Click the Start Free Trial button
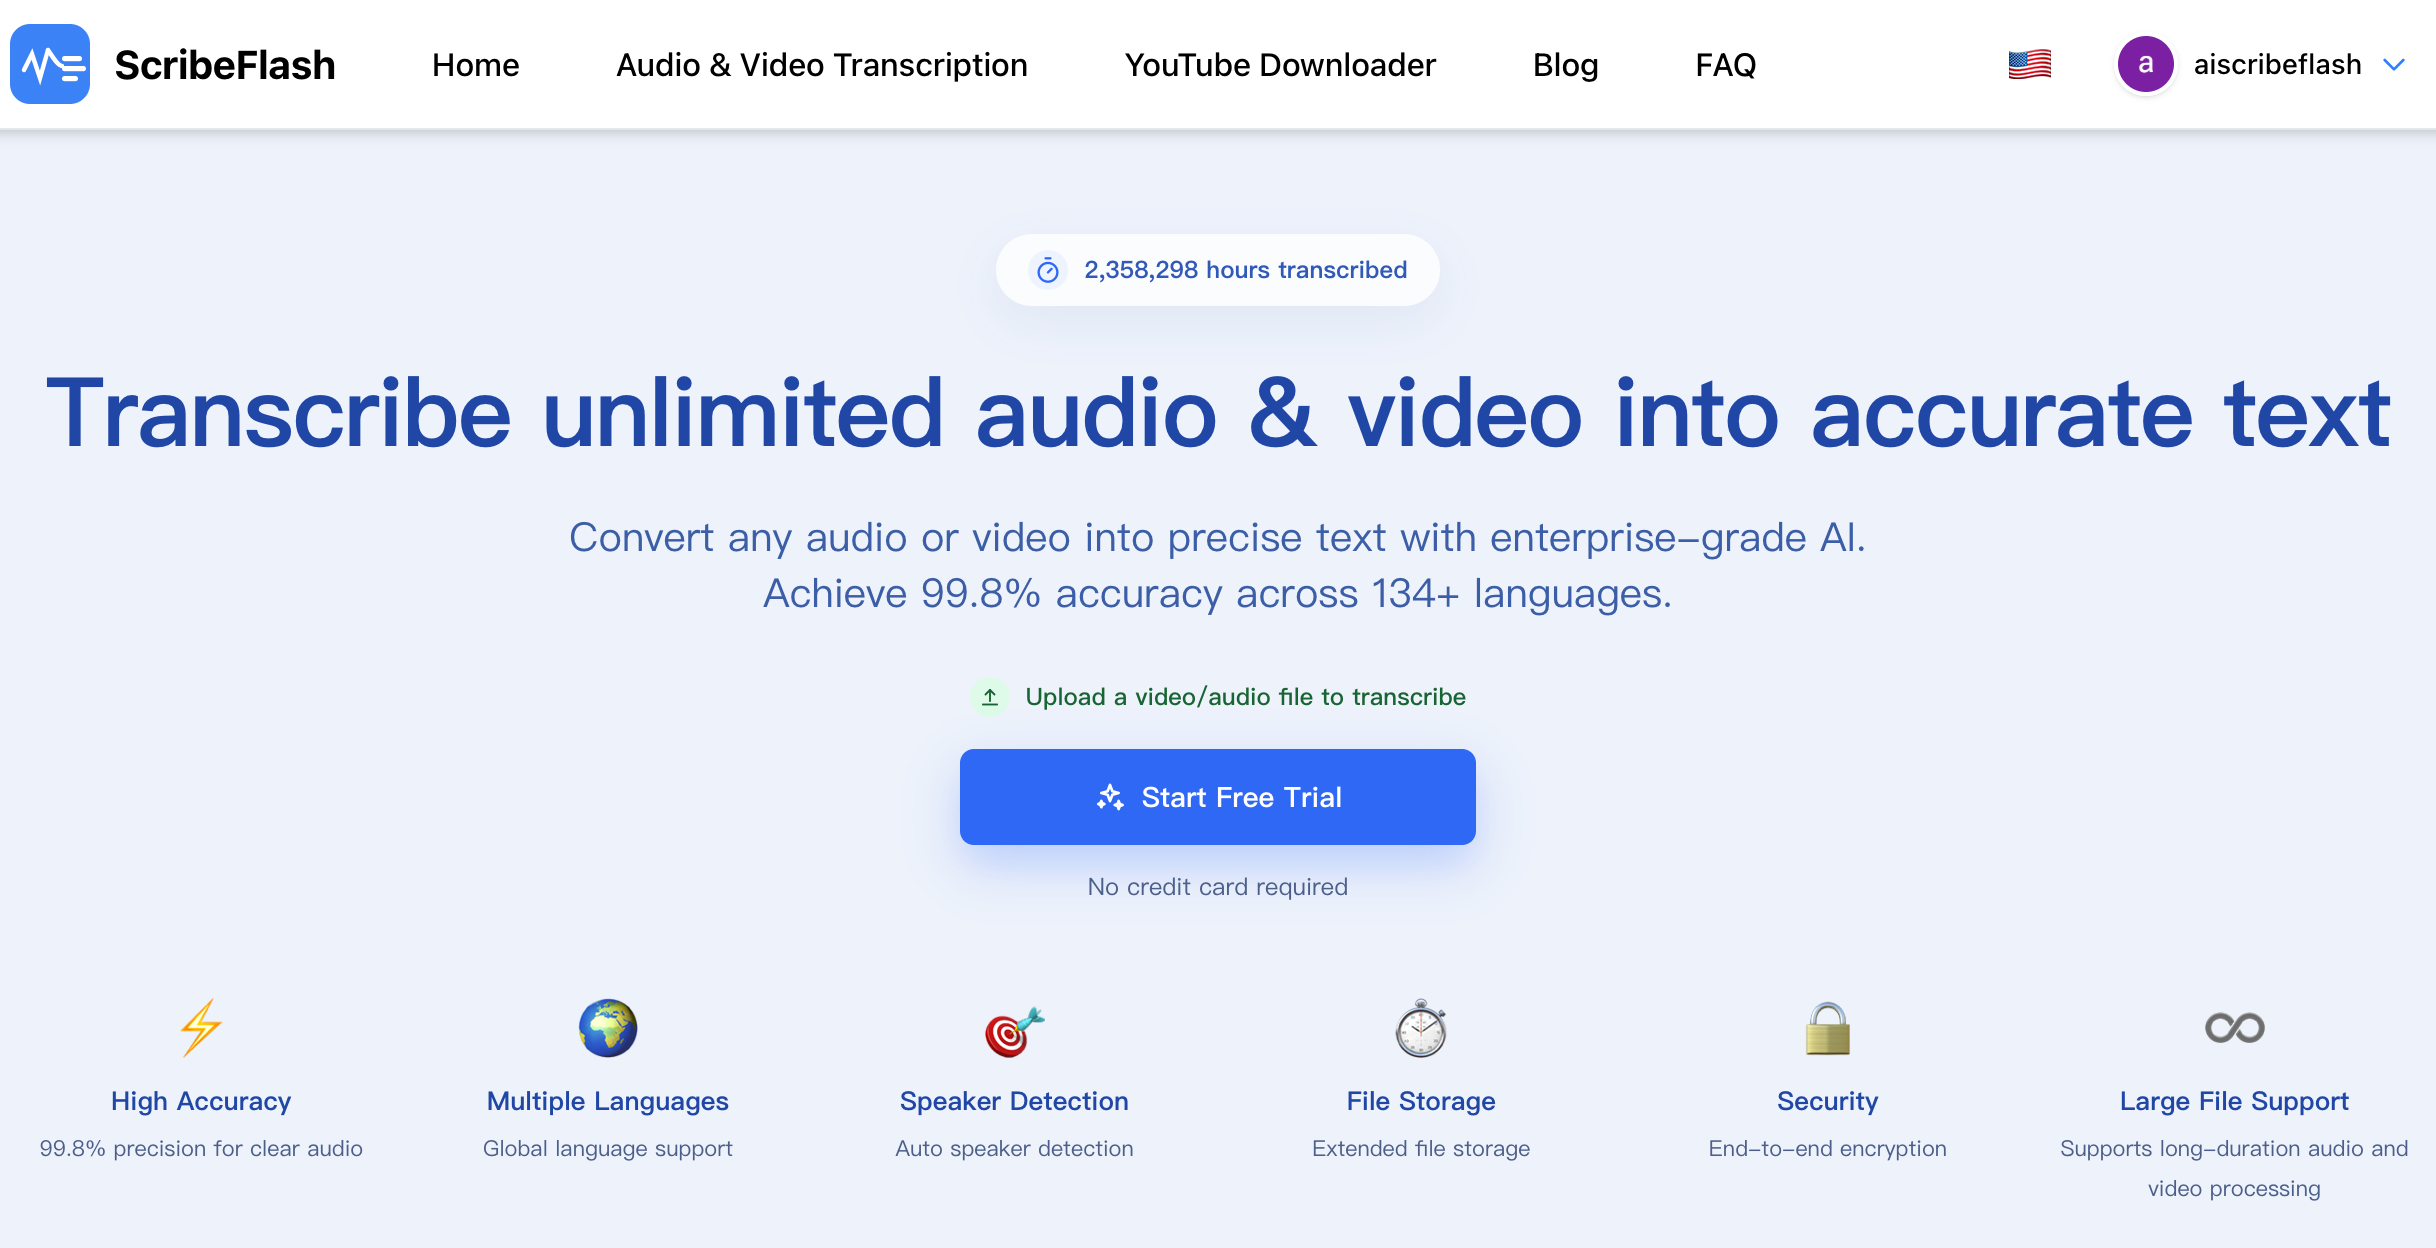The image size is (2436, 1248). [1218, 797]
